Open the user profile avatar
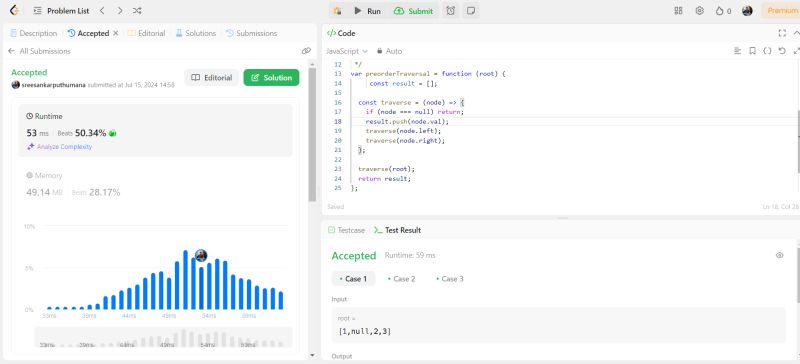This screenshot has height=364, width=800. coord(747,11)
